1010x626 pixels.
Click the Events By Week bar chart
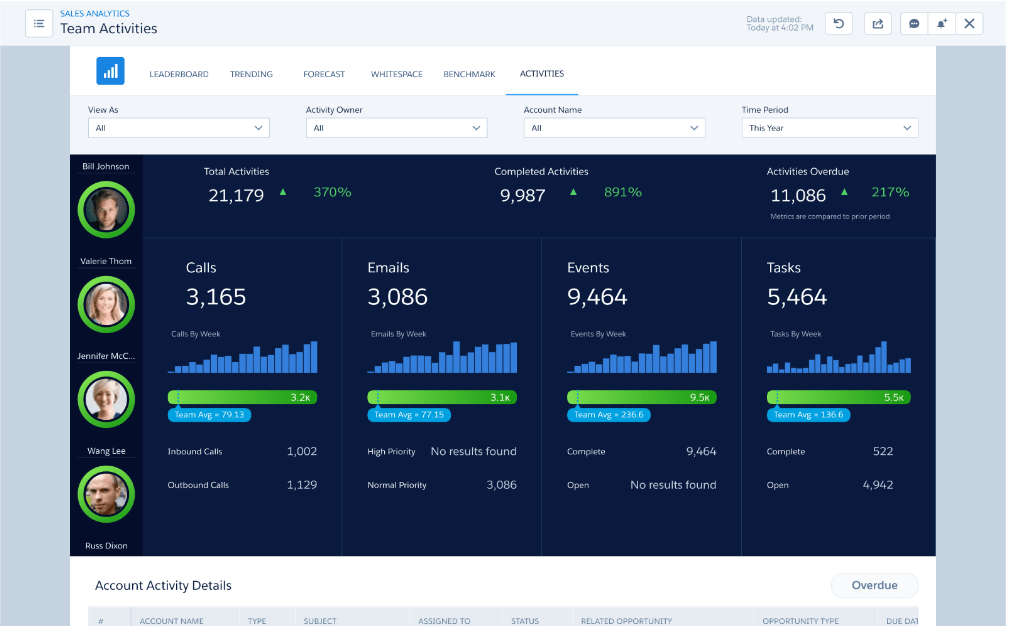click(642, 358)
